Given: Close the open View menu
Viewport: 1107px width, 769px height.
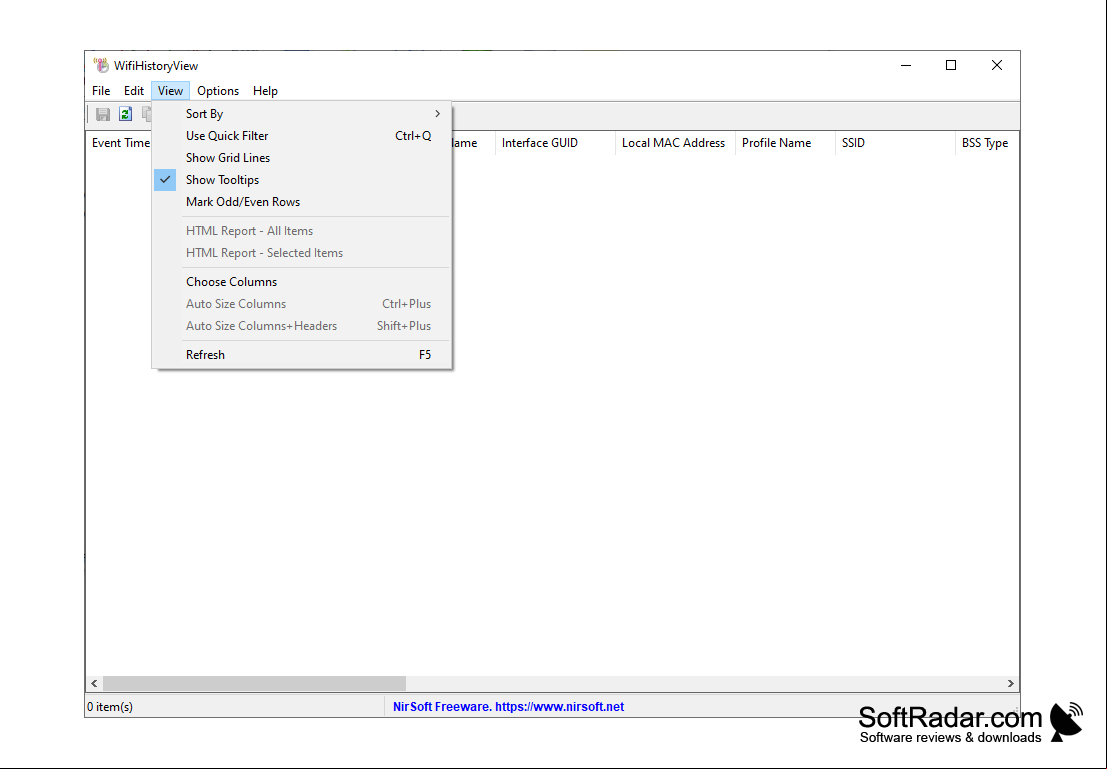Looking at the screenshot, I should click(170, 91).
